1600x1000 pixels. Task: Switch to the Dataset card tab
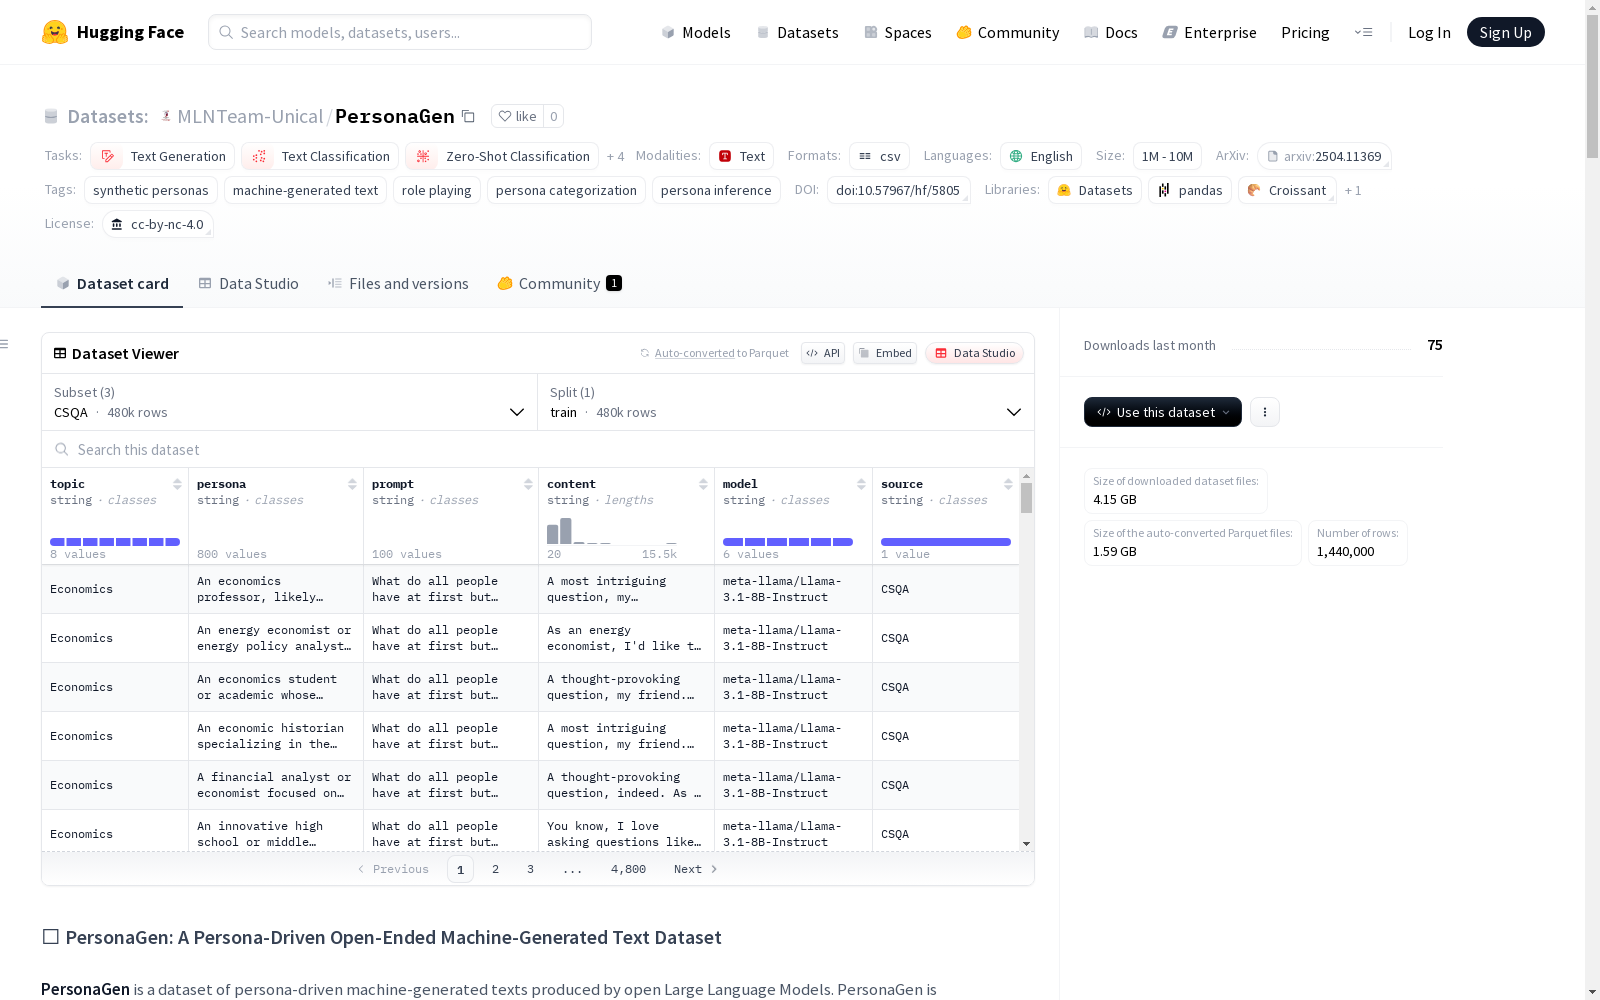[112, 284]
